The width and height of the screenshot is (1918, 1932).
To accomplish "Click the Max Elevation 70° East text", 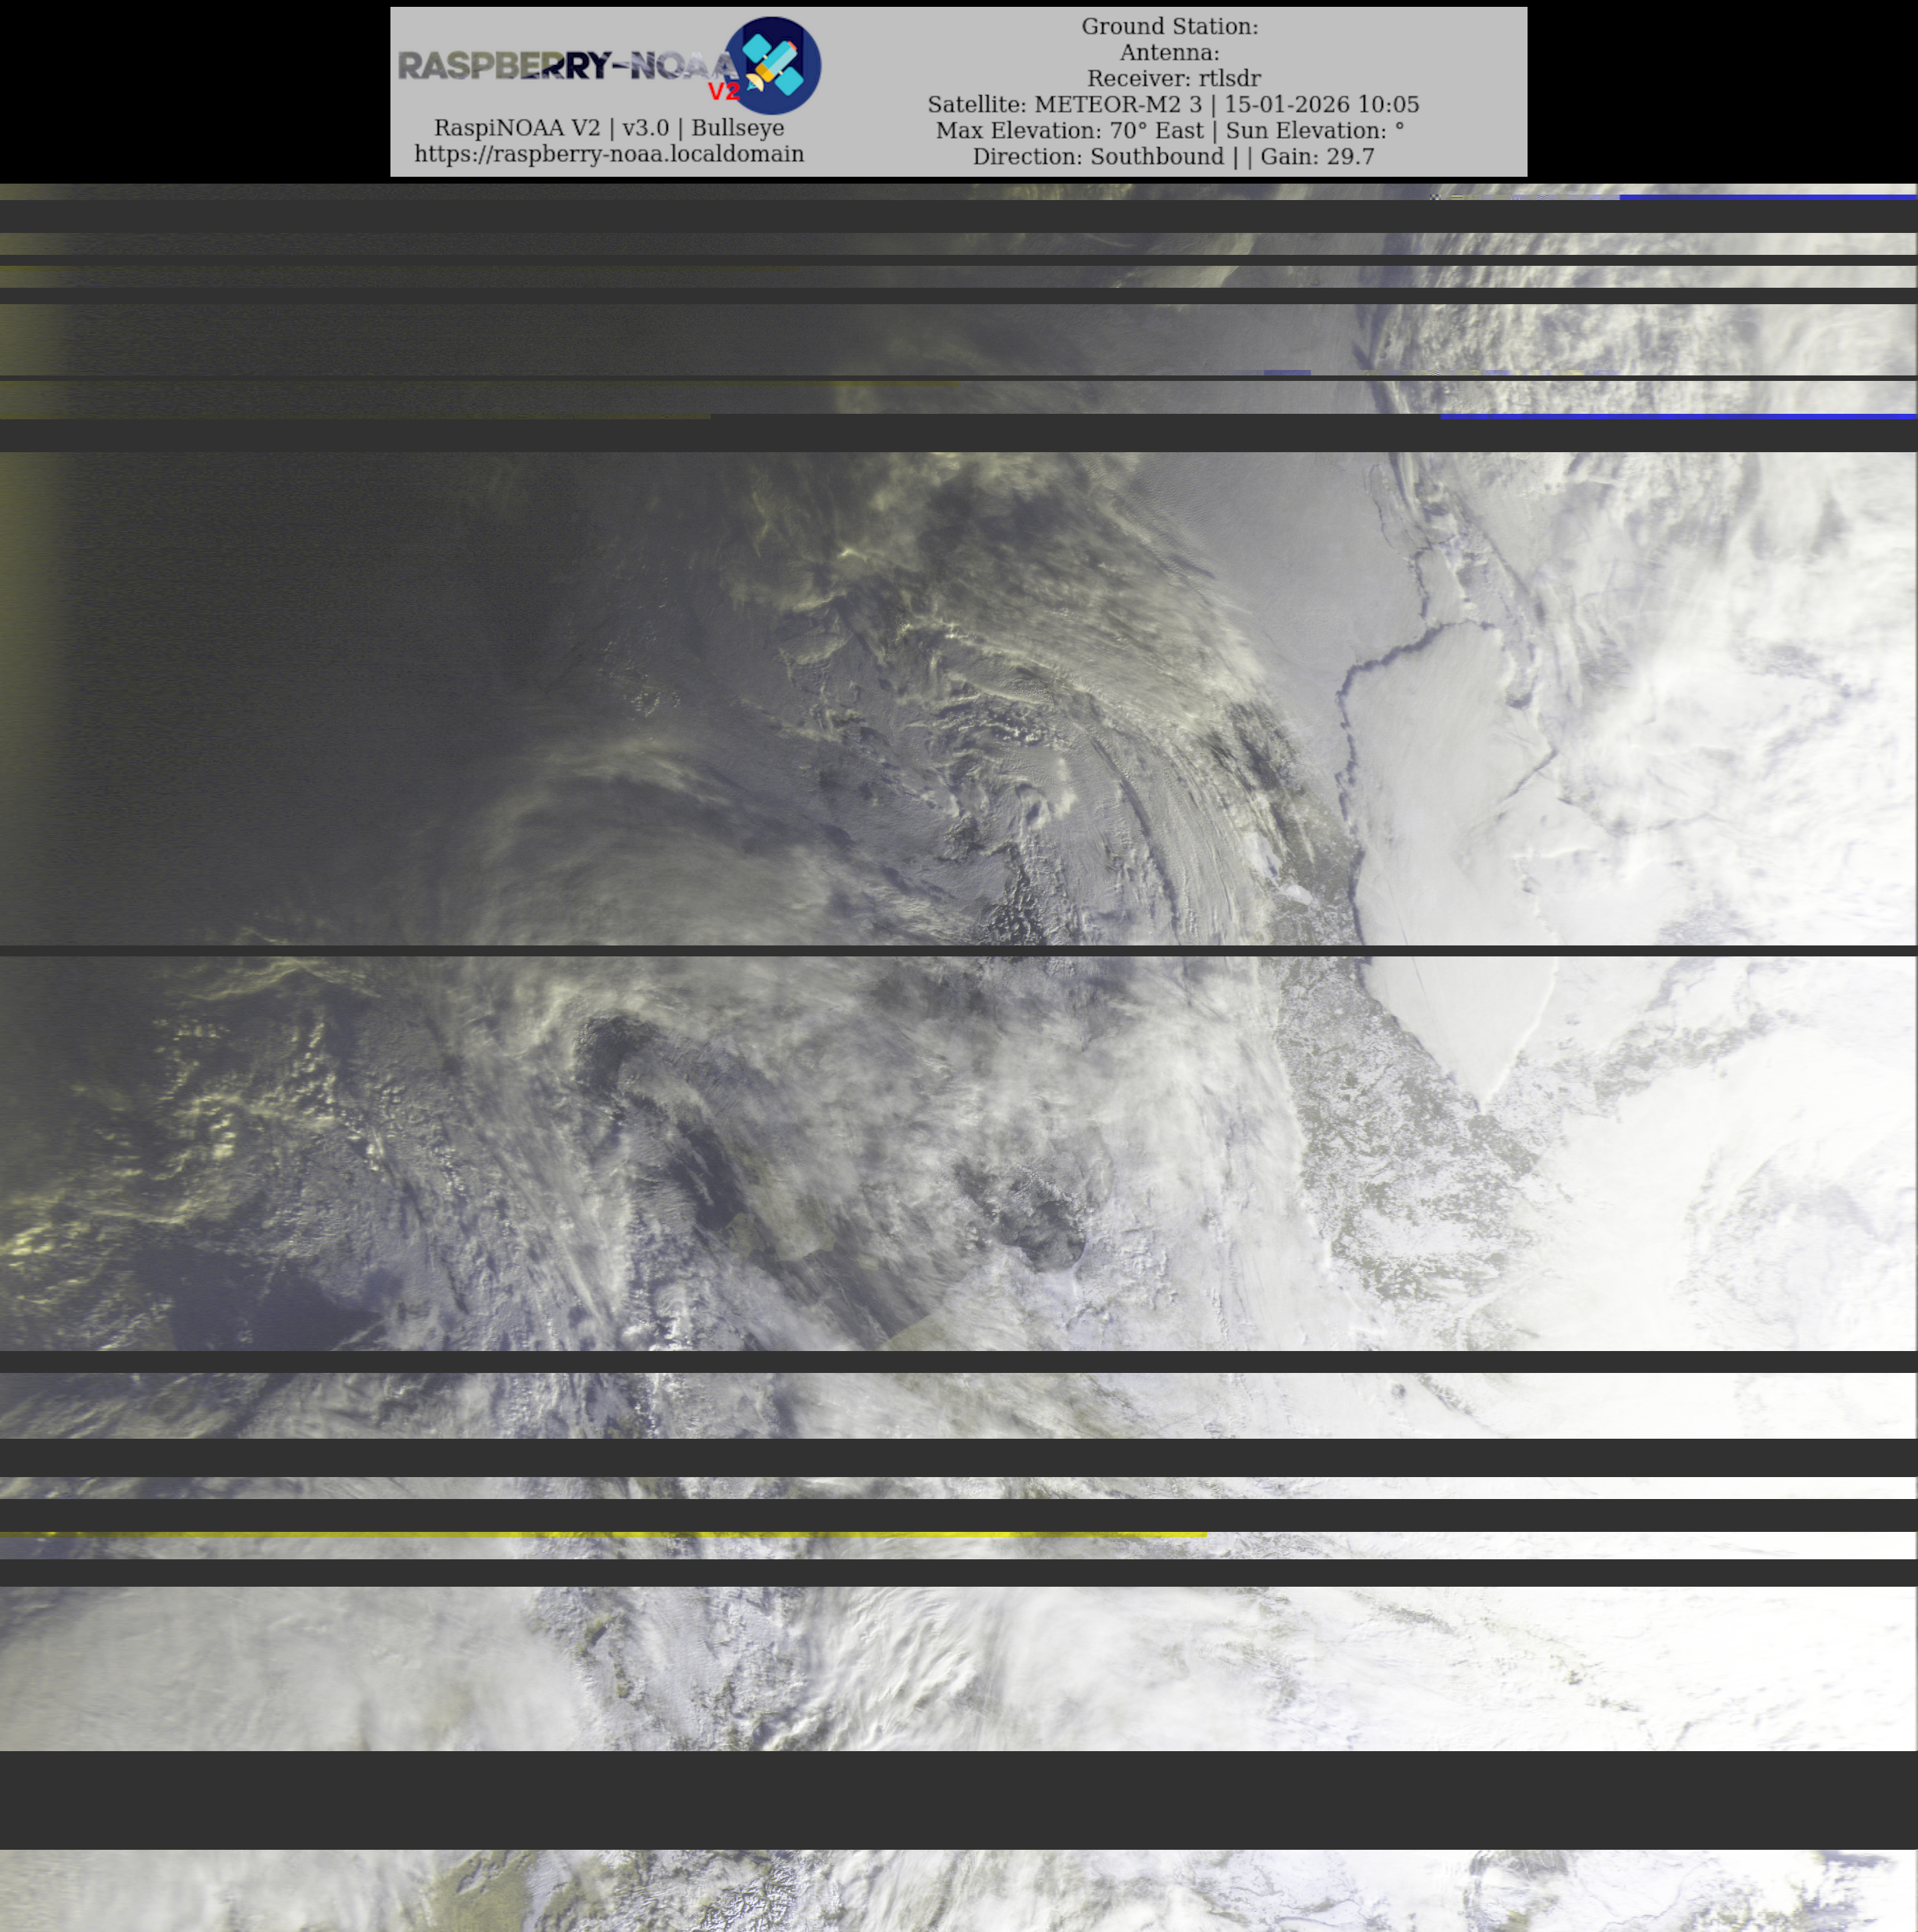I will click(x=1070, y=130).
